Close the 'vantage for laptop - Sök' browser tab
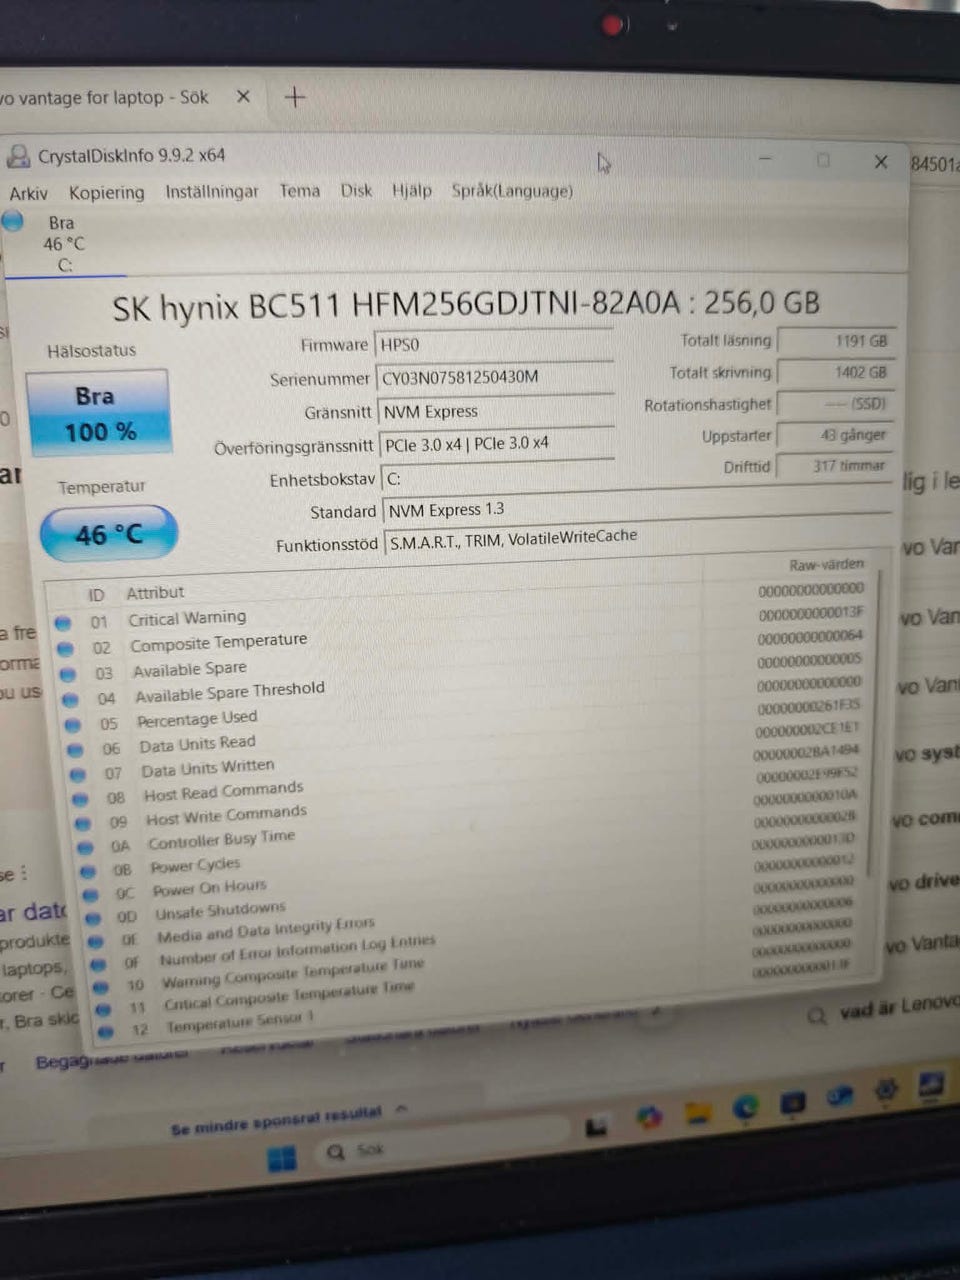Image resolution: width=960 pixels, height=1280 pixels. click(243, 97)
